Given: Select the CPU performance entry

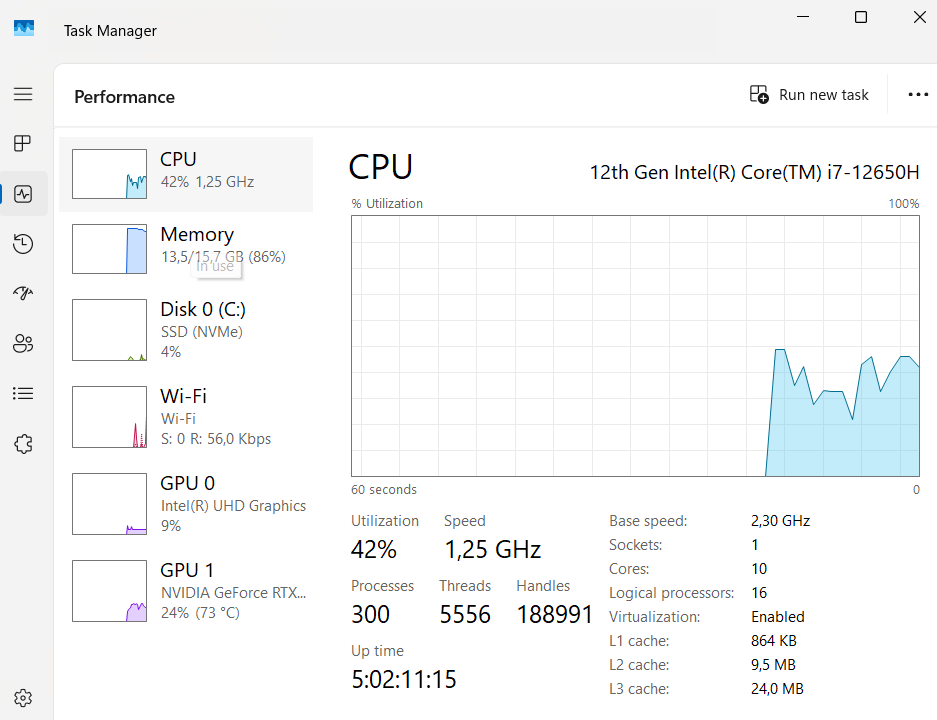Looking at the screenshot, I should pyautogui.click(x=186, y=174).
